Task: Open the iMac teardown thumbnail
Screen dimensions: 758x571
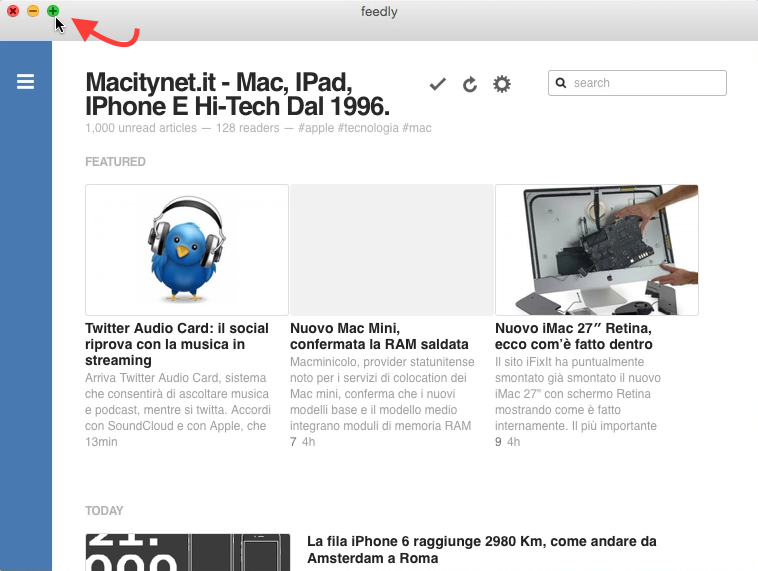Action: (597, 250)
